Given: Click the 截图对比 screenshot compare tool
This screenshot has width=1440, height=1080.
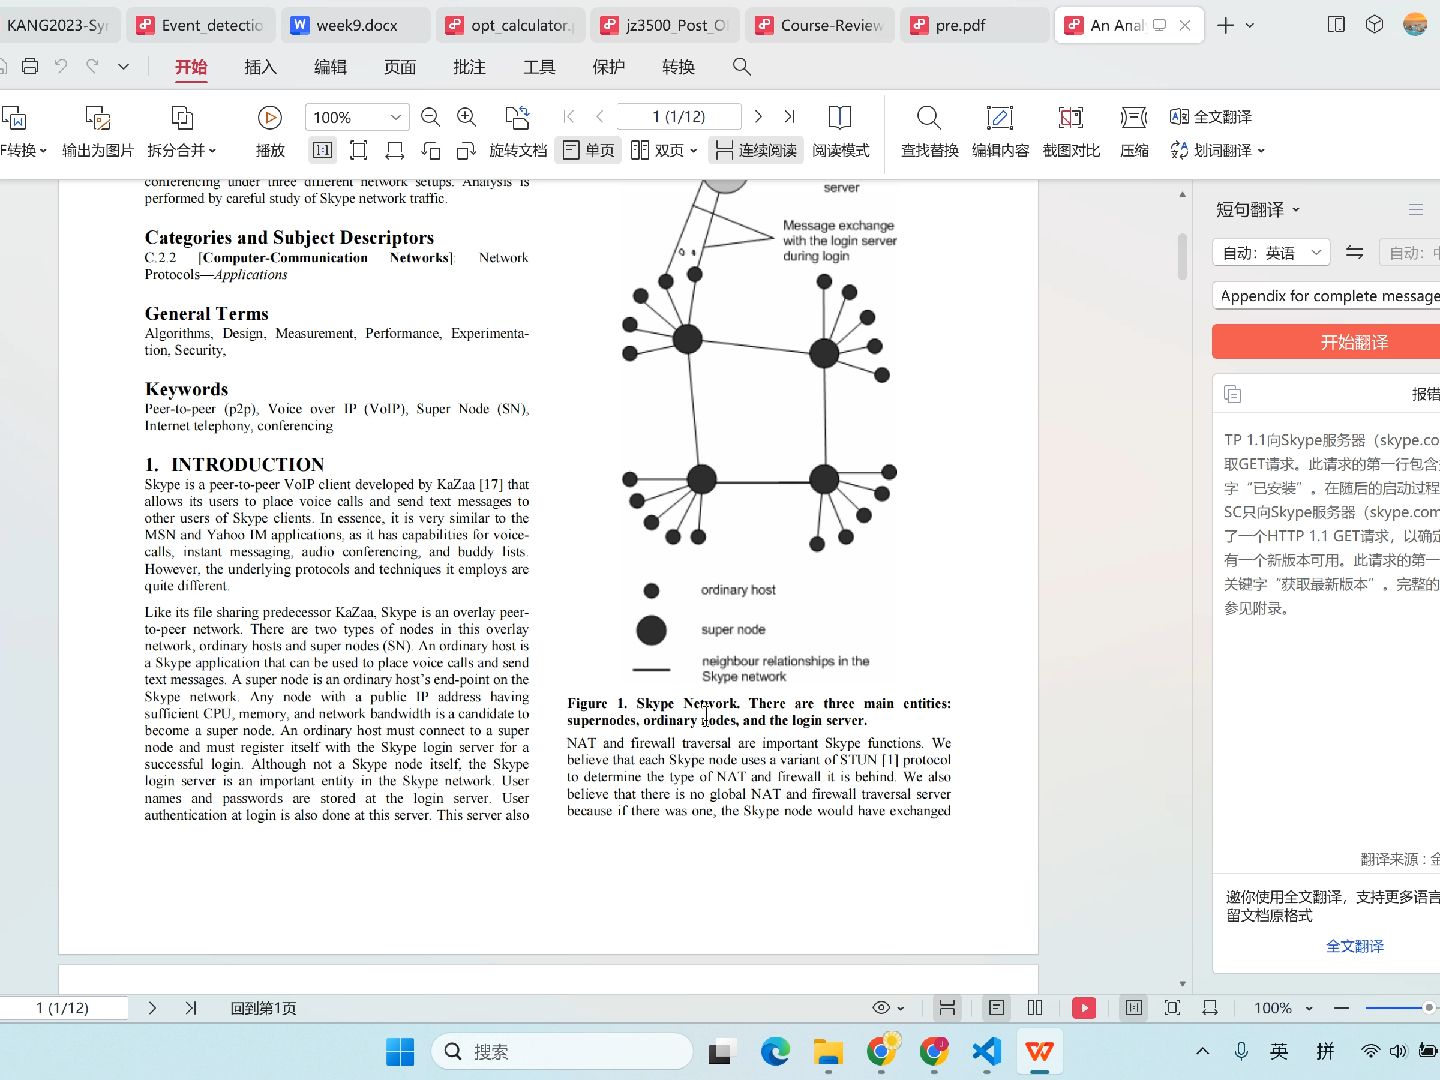Looking at the screenshot, I should tap(1071, 132).
